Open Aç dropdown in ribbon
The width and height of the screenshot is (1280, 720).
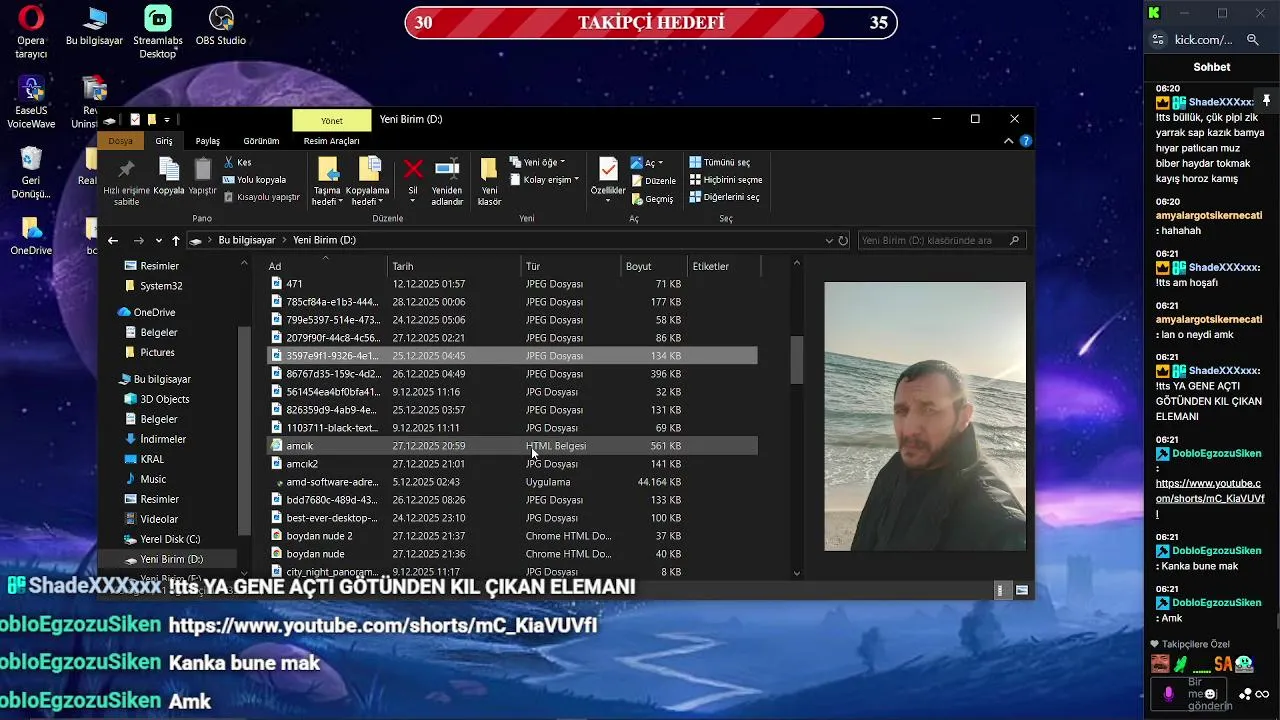(x=647, y=162)
